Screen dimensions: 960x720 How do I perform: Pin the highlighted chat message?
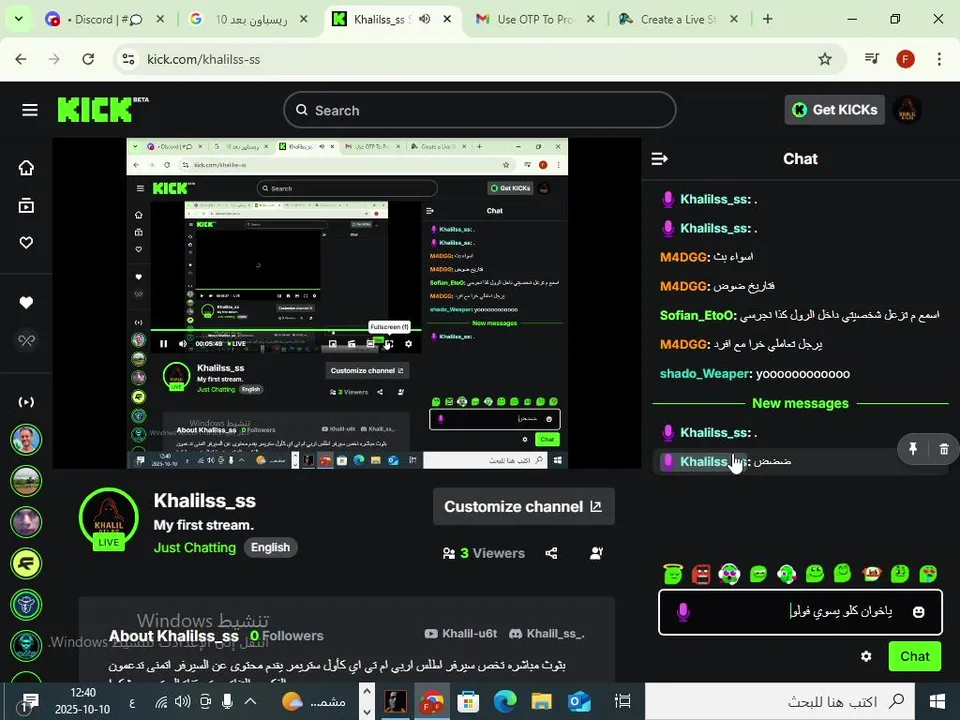pyautogui.click(x=913, y=449)
